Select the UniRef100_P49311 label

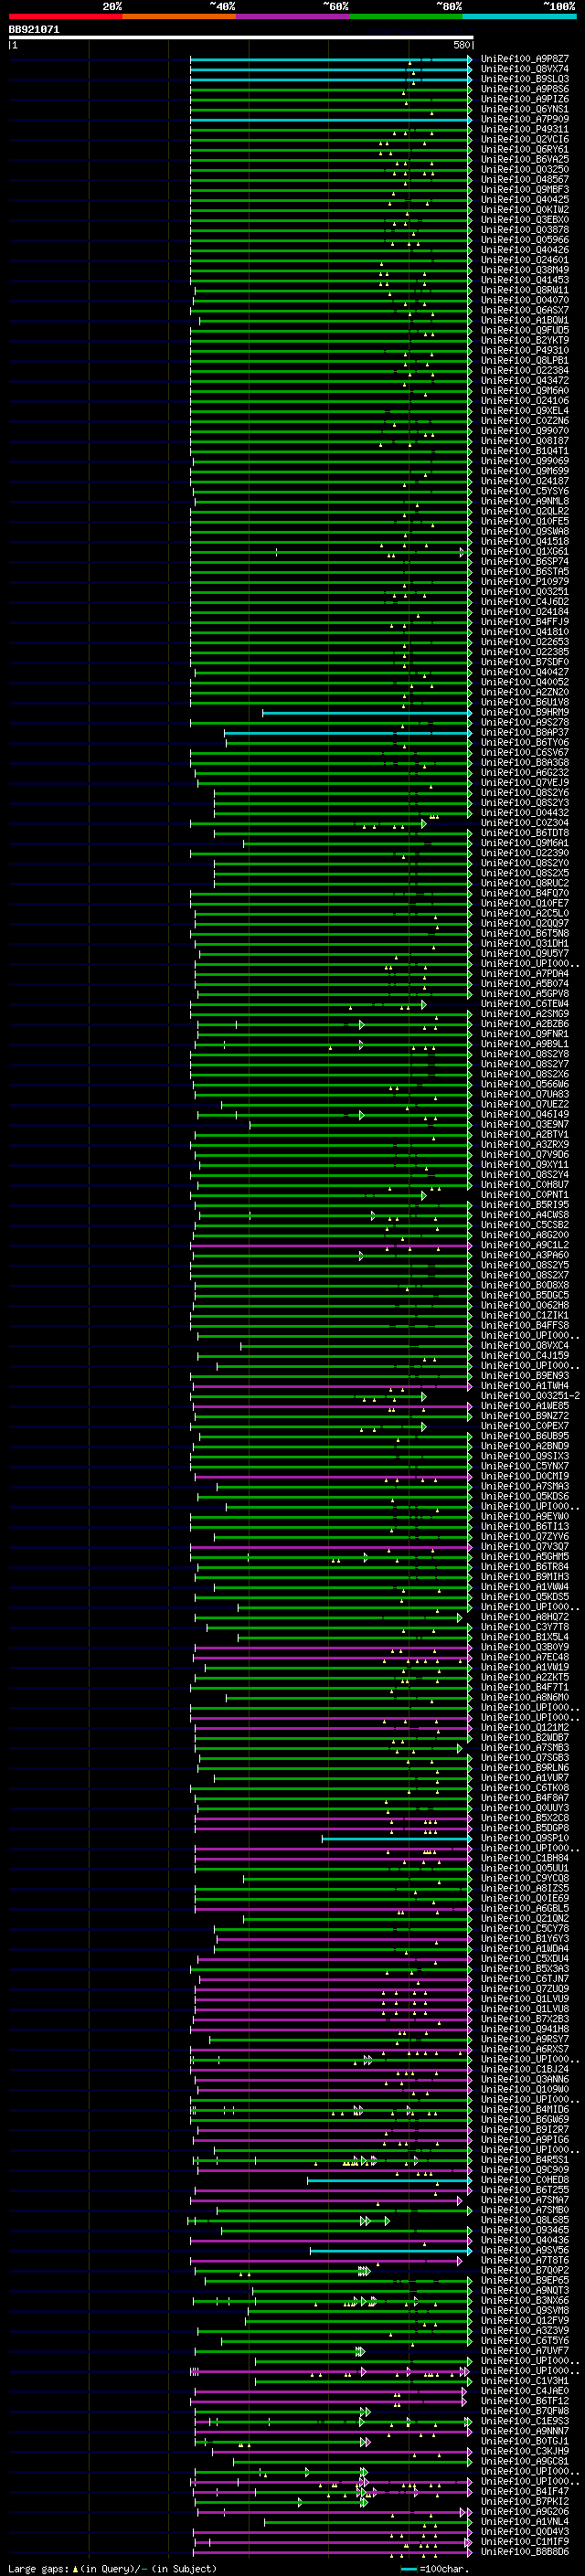point(524,129)
